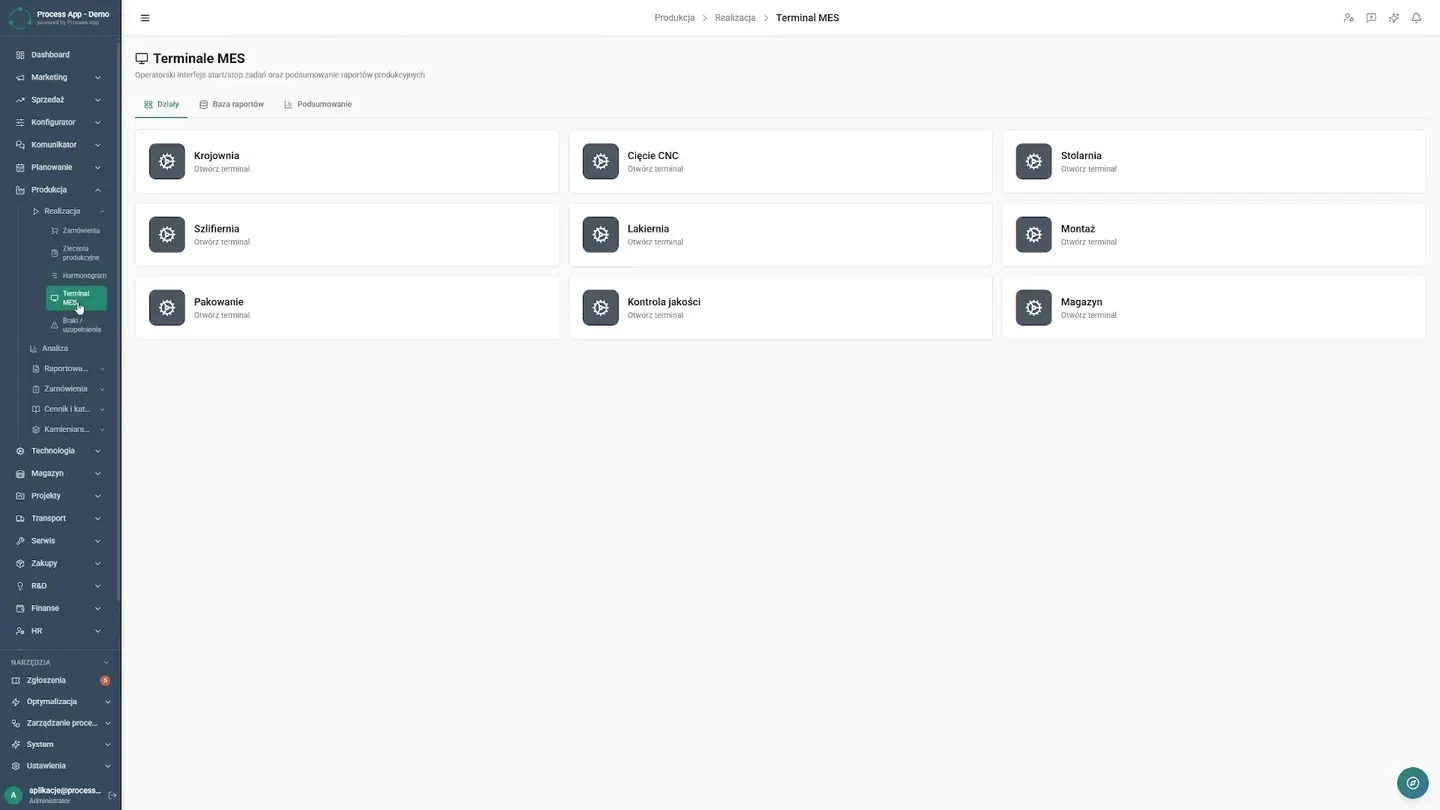Open Braki / uzupełnienia menu item

pos(76,325)
